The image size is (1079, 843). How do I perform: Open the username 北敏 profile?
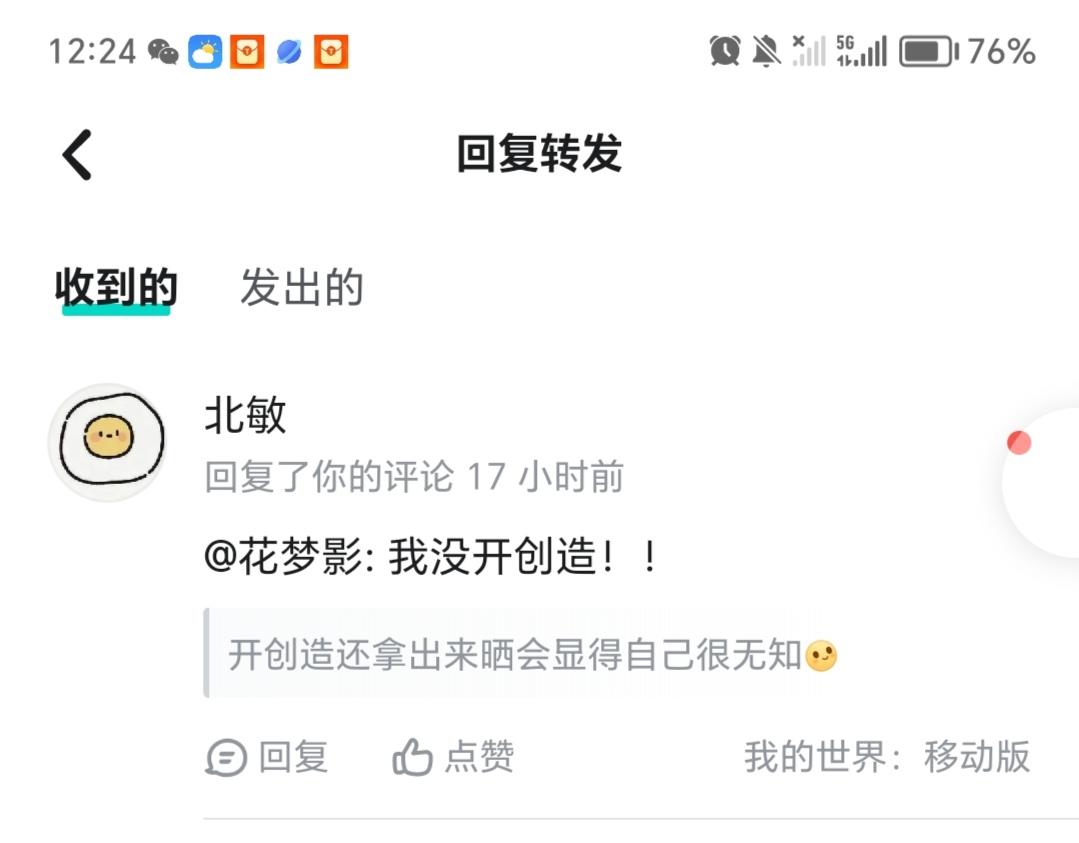[246, 416]
